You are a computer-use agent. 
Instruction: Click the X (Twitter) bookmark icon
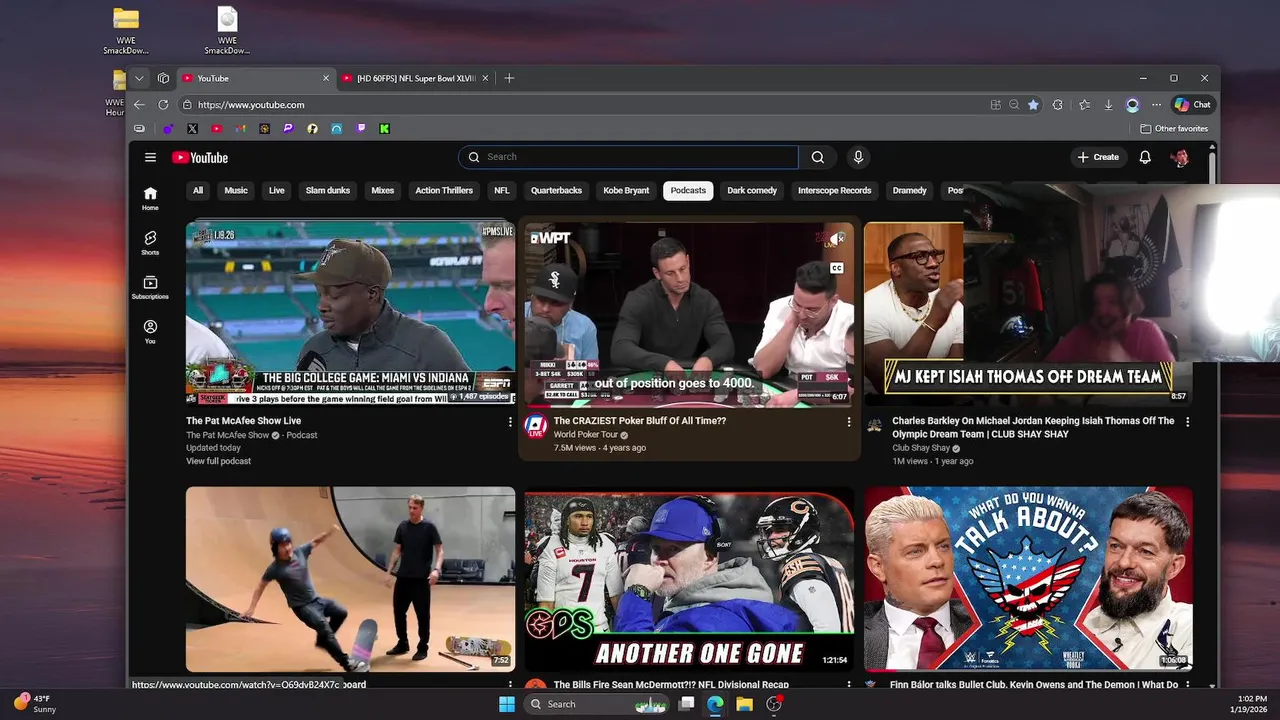coord(192,128)
